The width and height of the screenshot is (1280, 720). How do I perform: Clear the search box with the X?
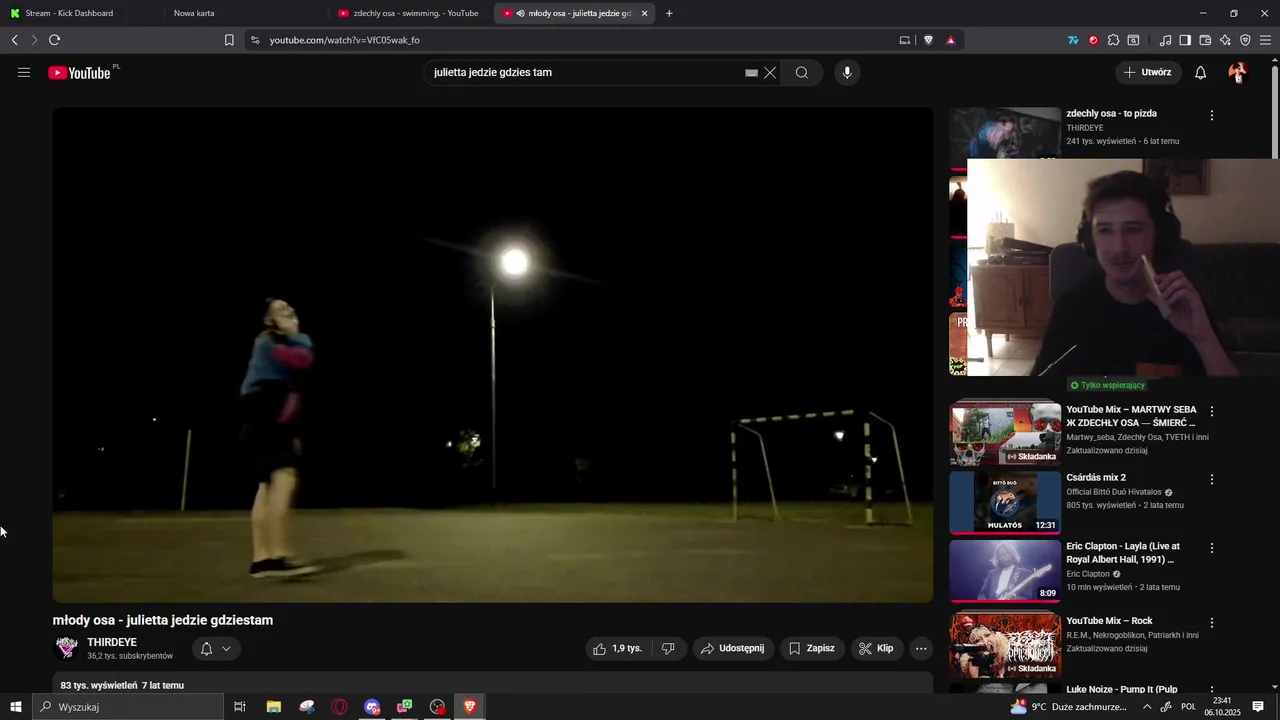point(770,72)
